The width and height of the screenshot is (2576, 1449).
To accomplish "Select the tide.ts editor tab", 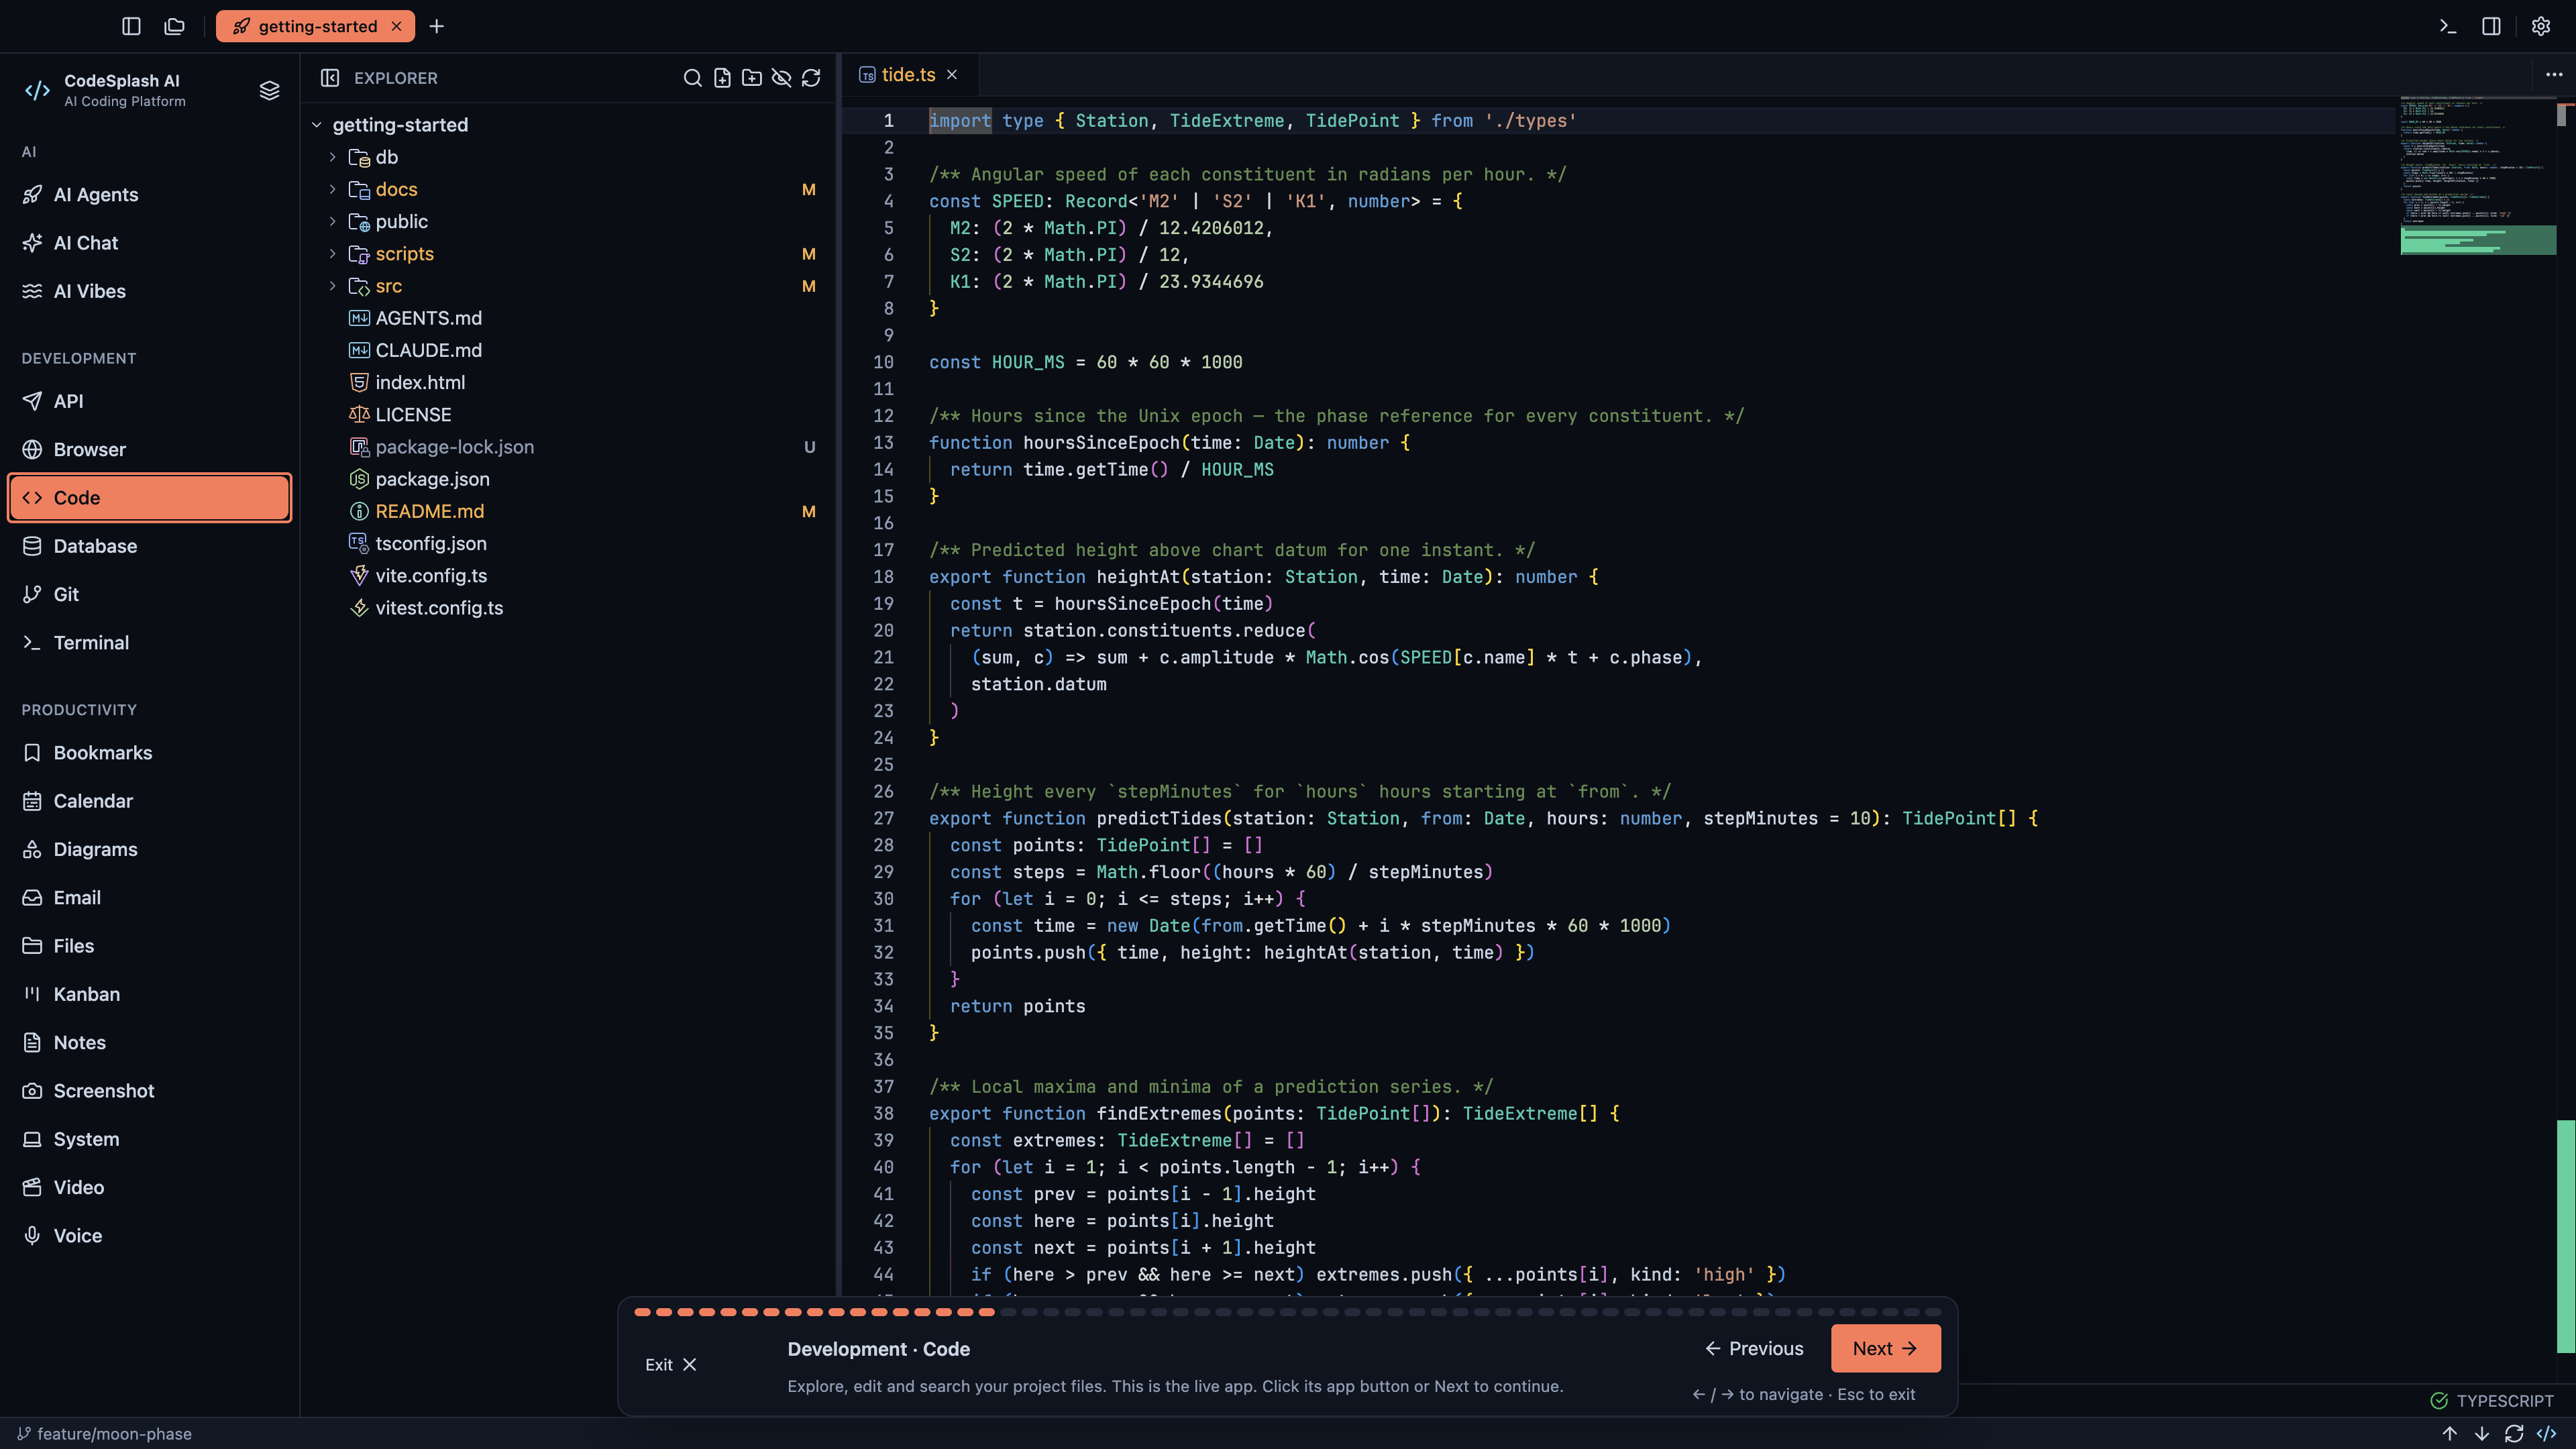I will click(908, 75).
